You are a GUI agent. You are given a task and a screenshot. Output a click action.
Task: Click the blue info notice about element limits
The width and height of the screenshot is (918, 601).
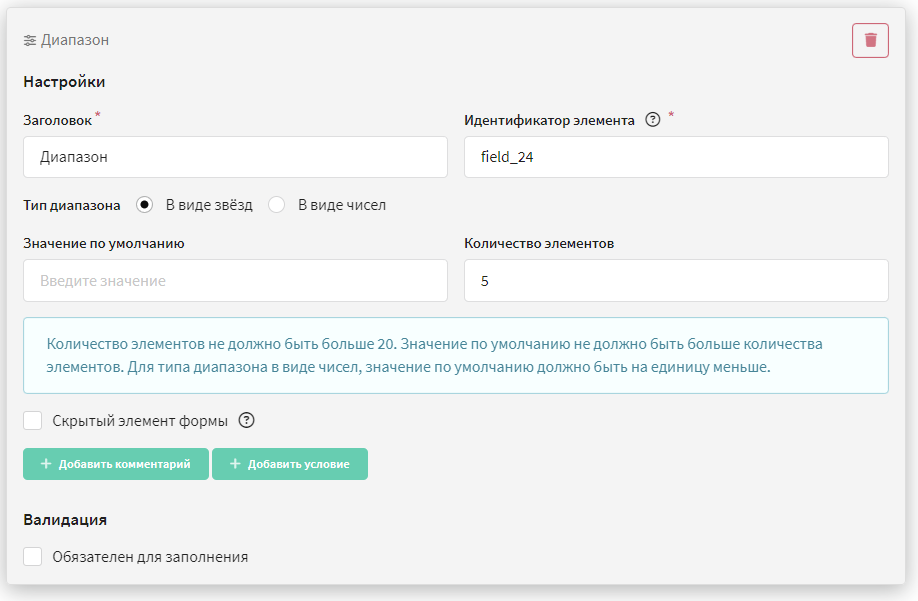pyautogui.click(x=455, y=355)
